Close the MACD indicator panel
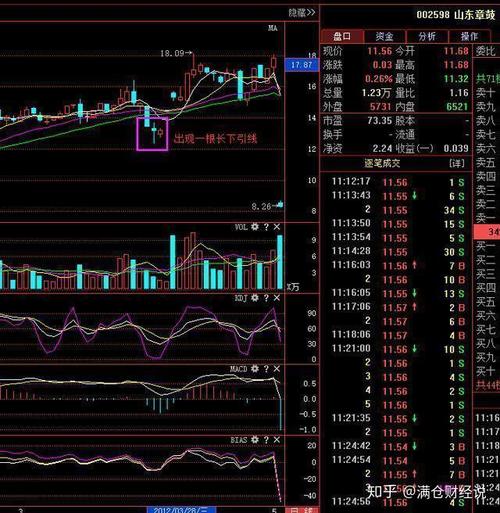The width and height of the screenshot is (500, 513). click(277, 369)
